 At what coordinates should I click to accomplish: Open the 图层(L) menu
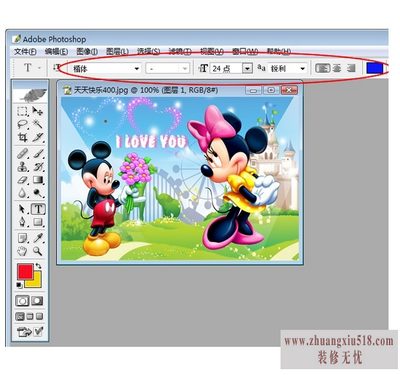click(117, 51)
